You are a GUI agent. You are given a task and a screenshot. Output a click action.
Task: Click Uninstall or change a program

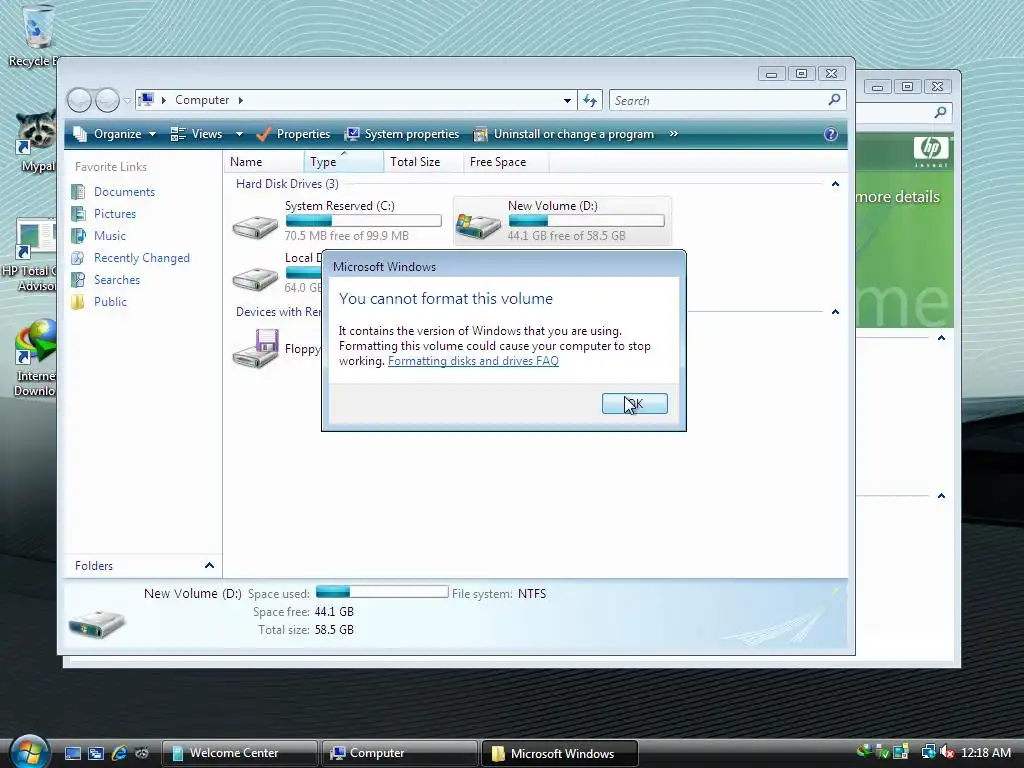564,134
